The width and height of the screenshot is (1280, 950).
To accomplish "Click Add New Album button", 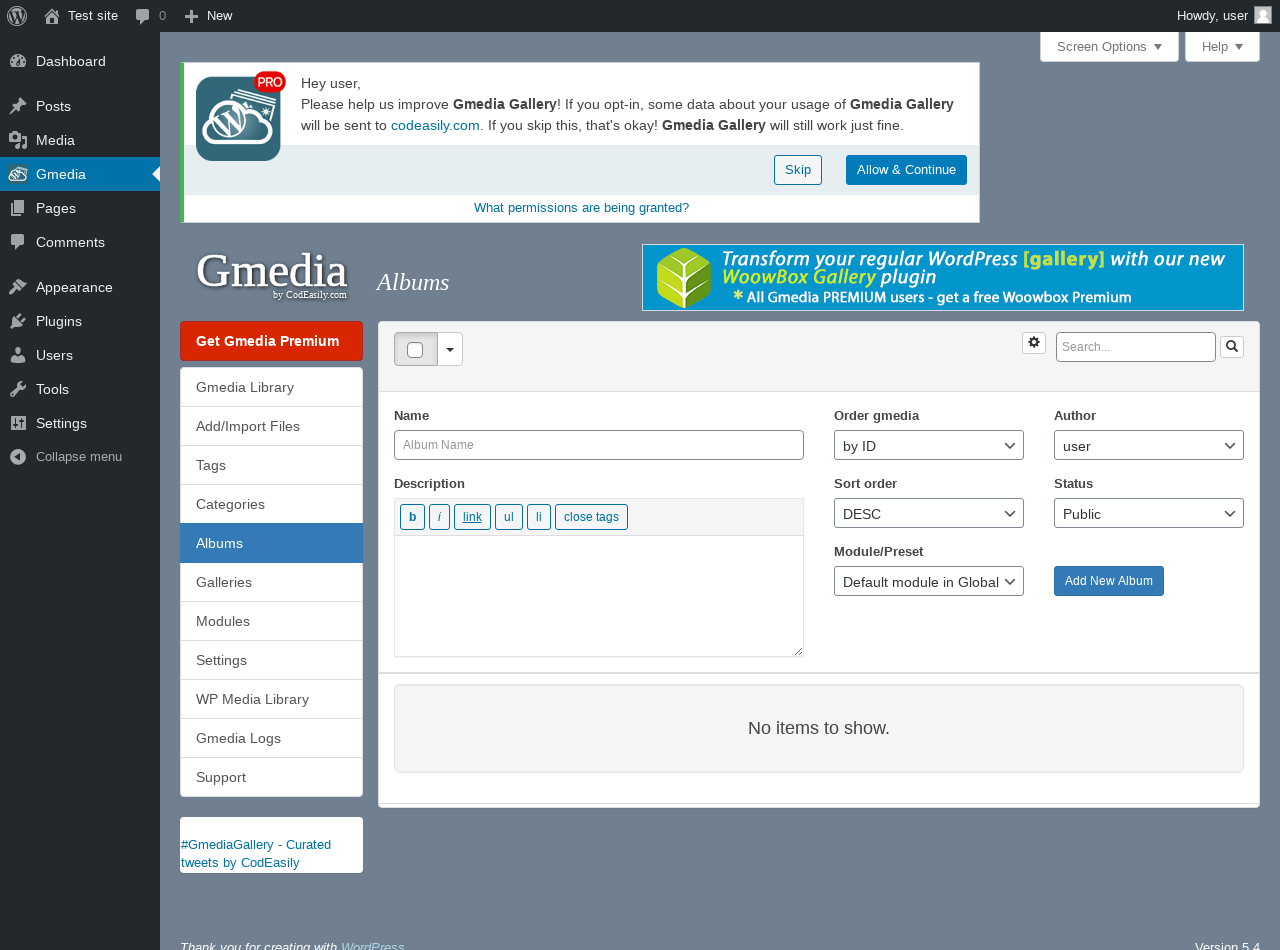I will click(x=1109, y=581).
